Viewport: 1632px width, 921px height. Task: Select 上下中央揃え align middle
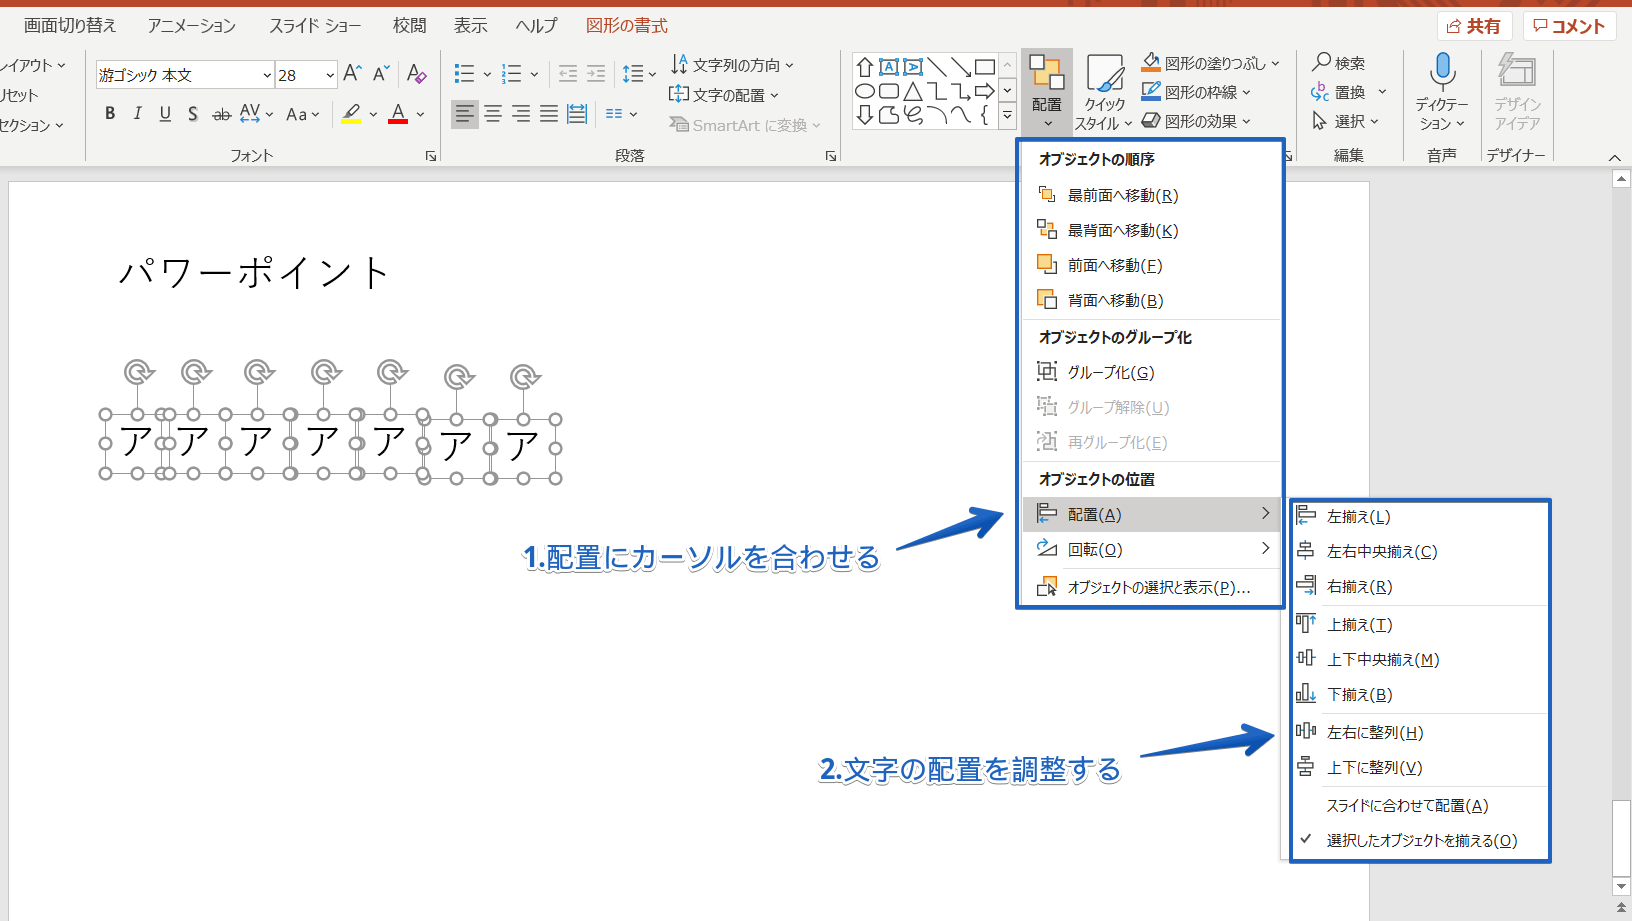[x=1420, y=660]
